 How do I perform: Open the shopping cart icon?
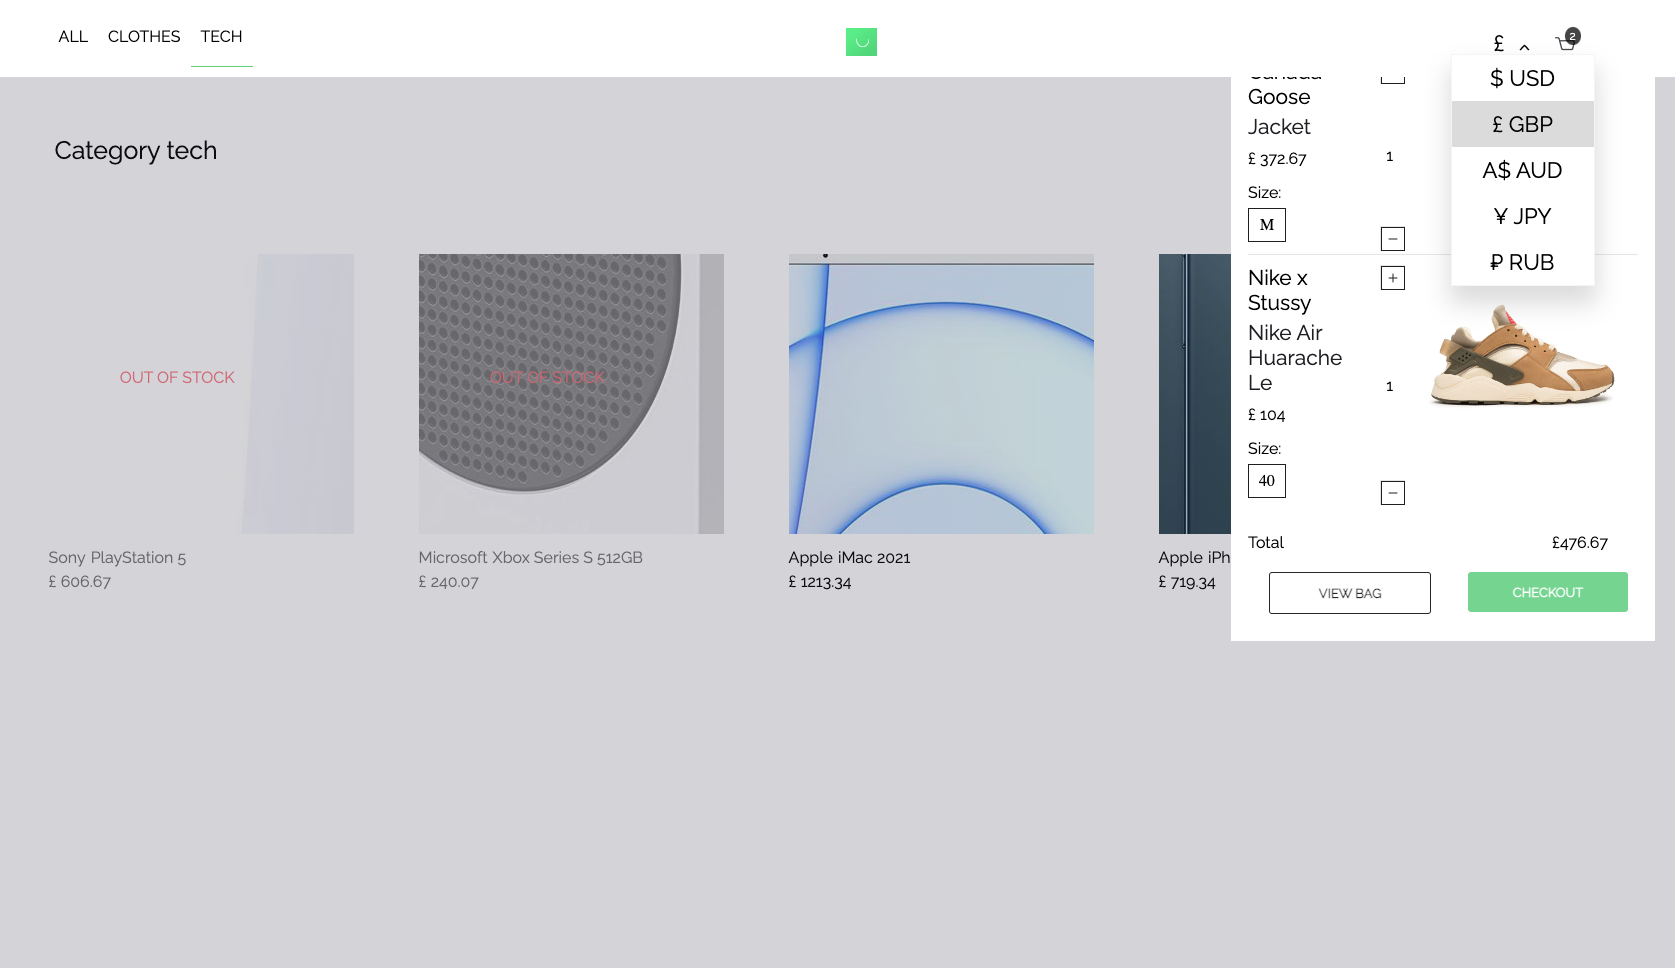[x=1565, y=44]
